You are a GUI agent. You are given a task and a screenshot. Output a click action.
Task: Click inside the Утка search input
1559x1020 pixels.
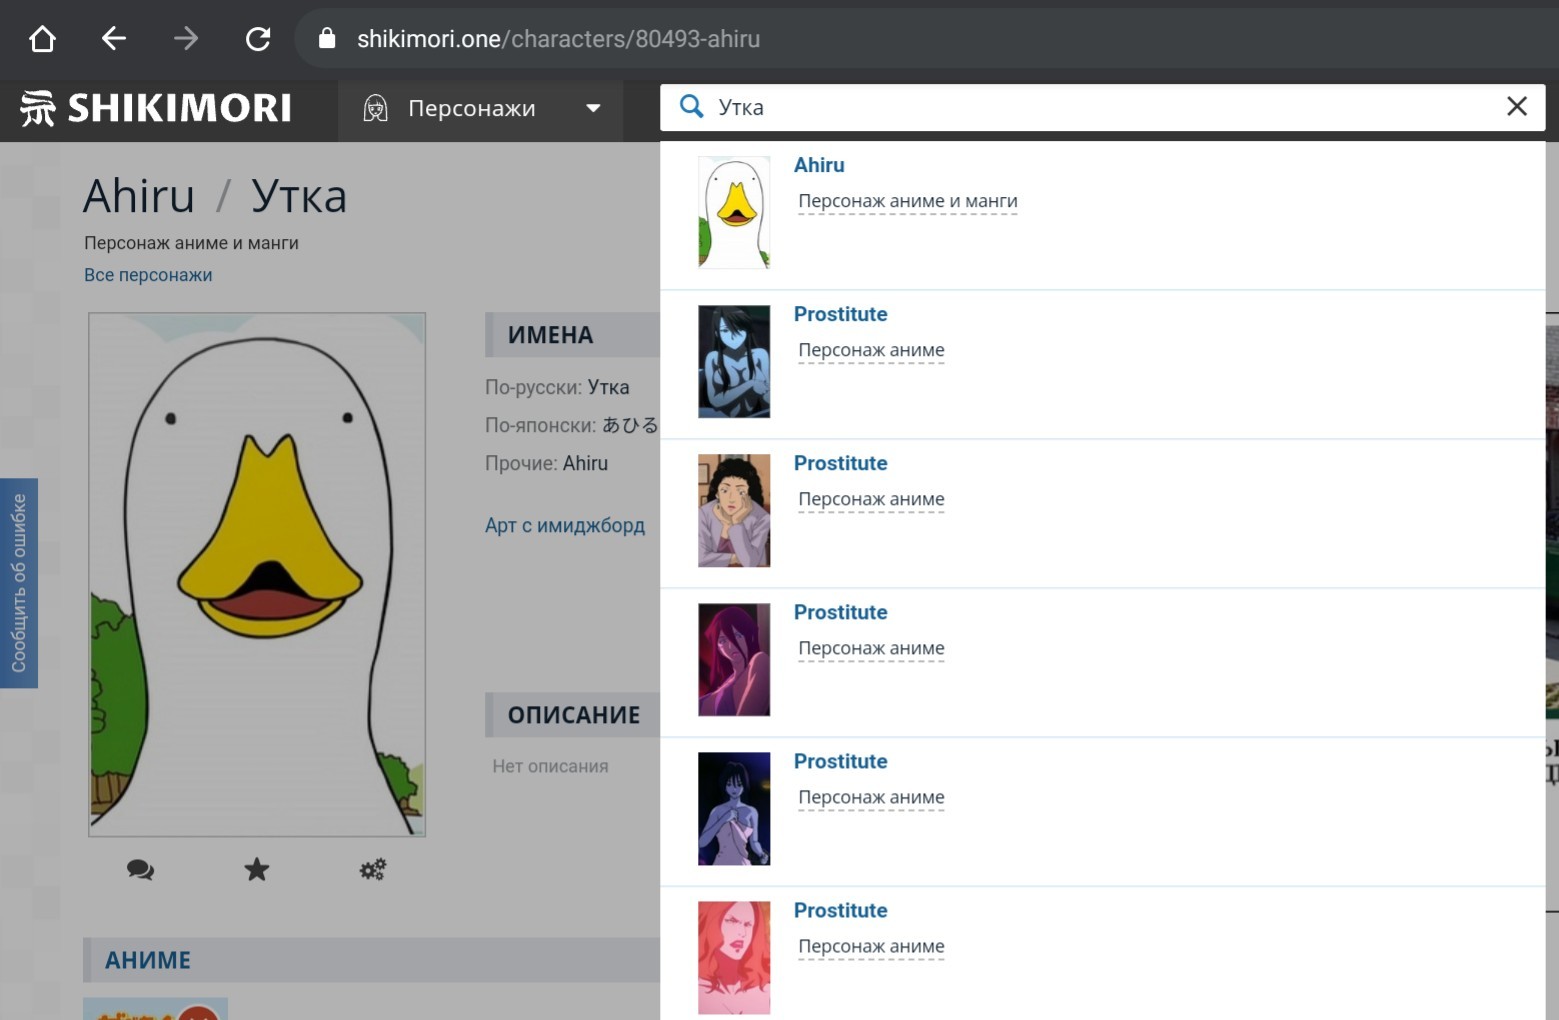tap(1100, 107)
